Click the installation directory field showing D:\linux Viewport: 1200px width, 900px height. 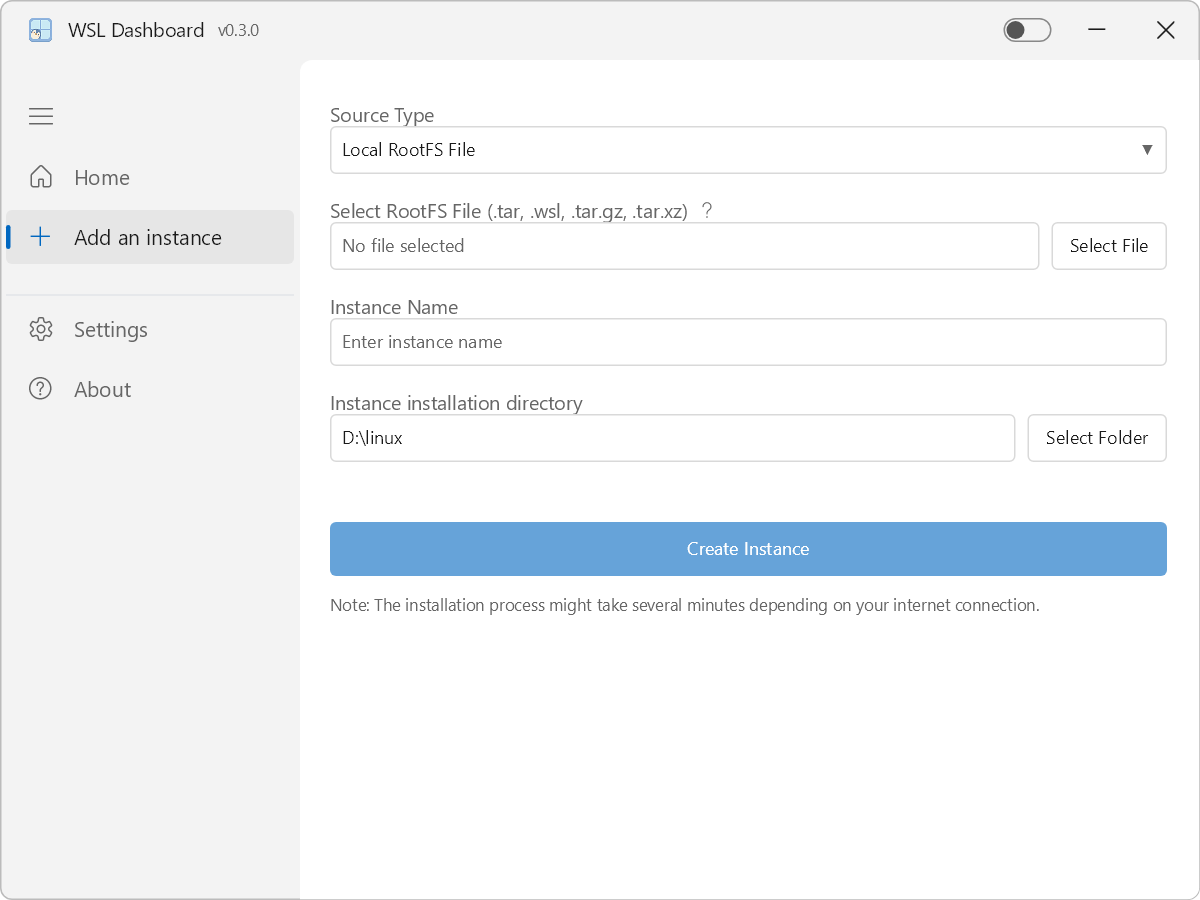click(672, 438)
